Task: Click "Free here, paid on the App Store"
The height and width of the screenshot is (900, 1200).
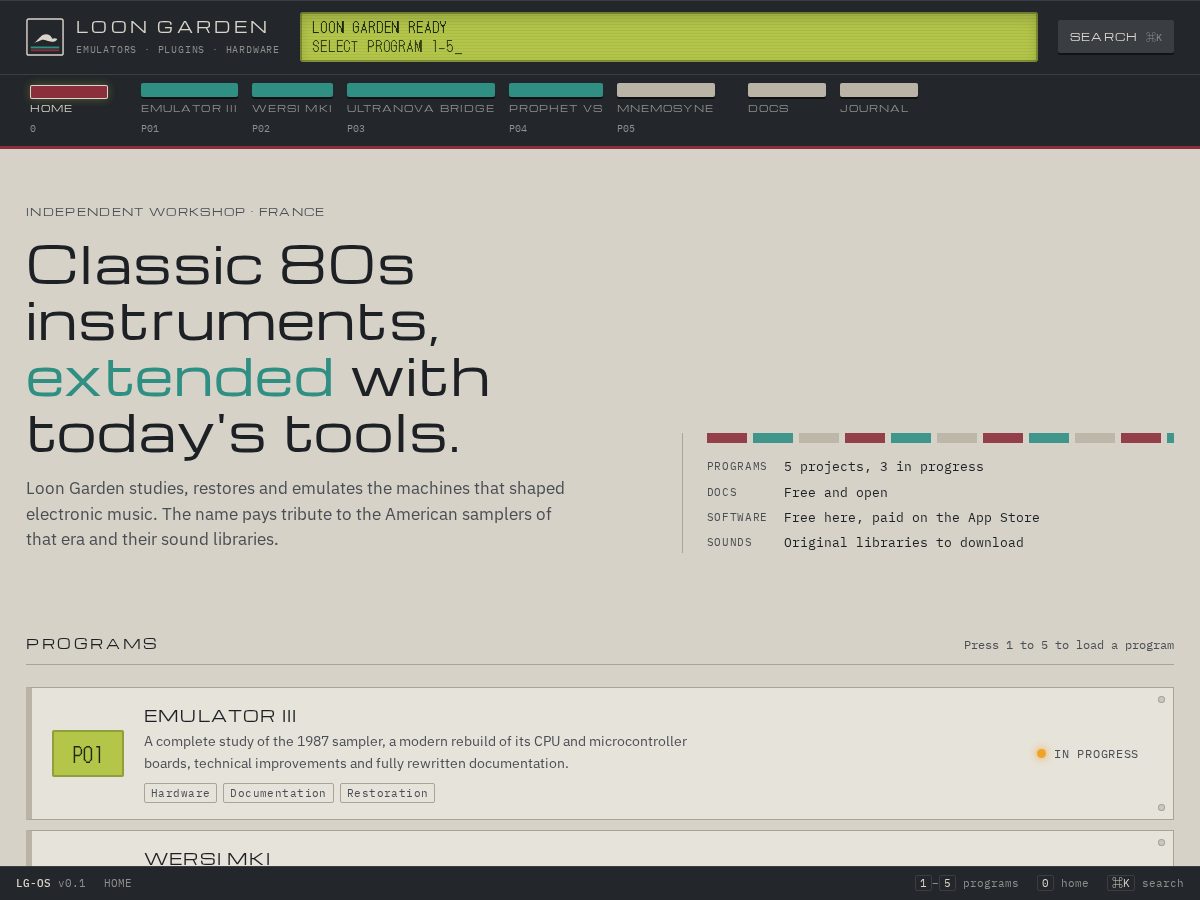Action: 912,517
